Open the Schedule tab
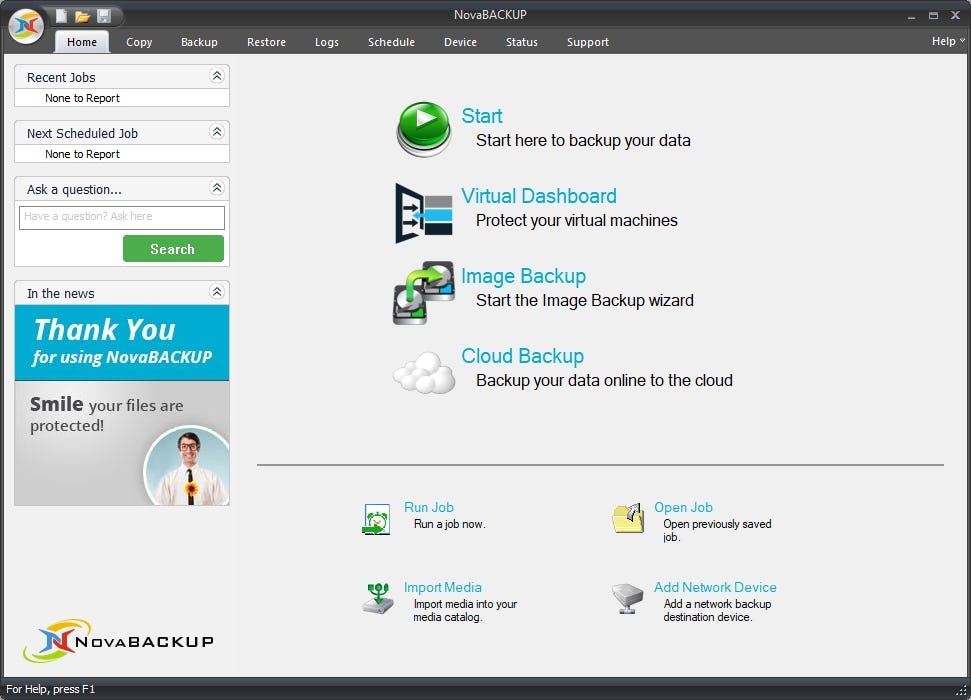Screen dimensions: 971x700 pyautogui.click(x=391, y=42)
